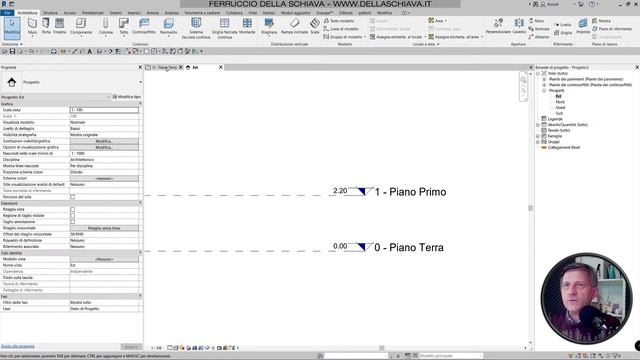
Task: Switch to the Vista ribbon tab
Action: pos(253,13)
